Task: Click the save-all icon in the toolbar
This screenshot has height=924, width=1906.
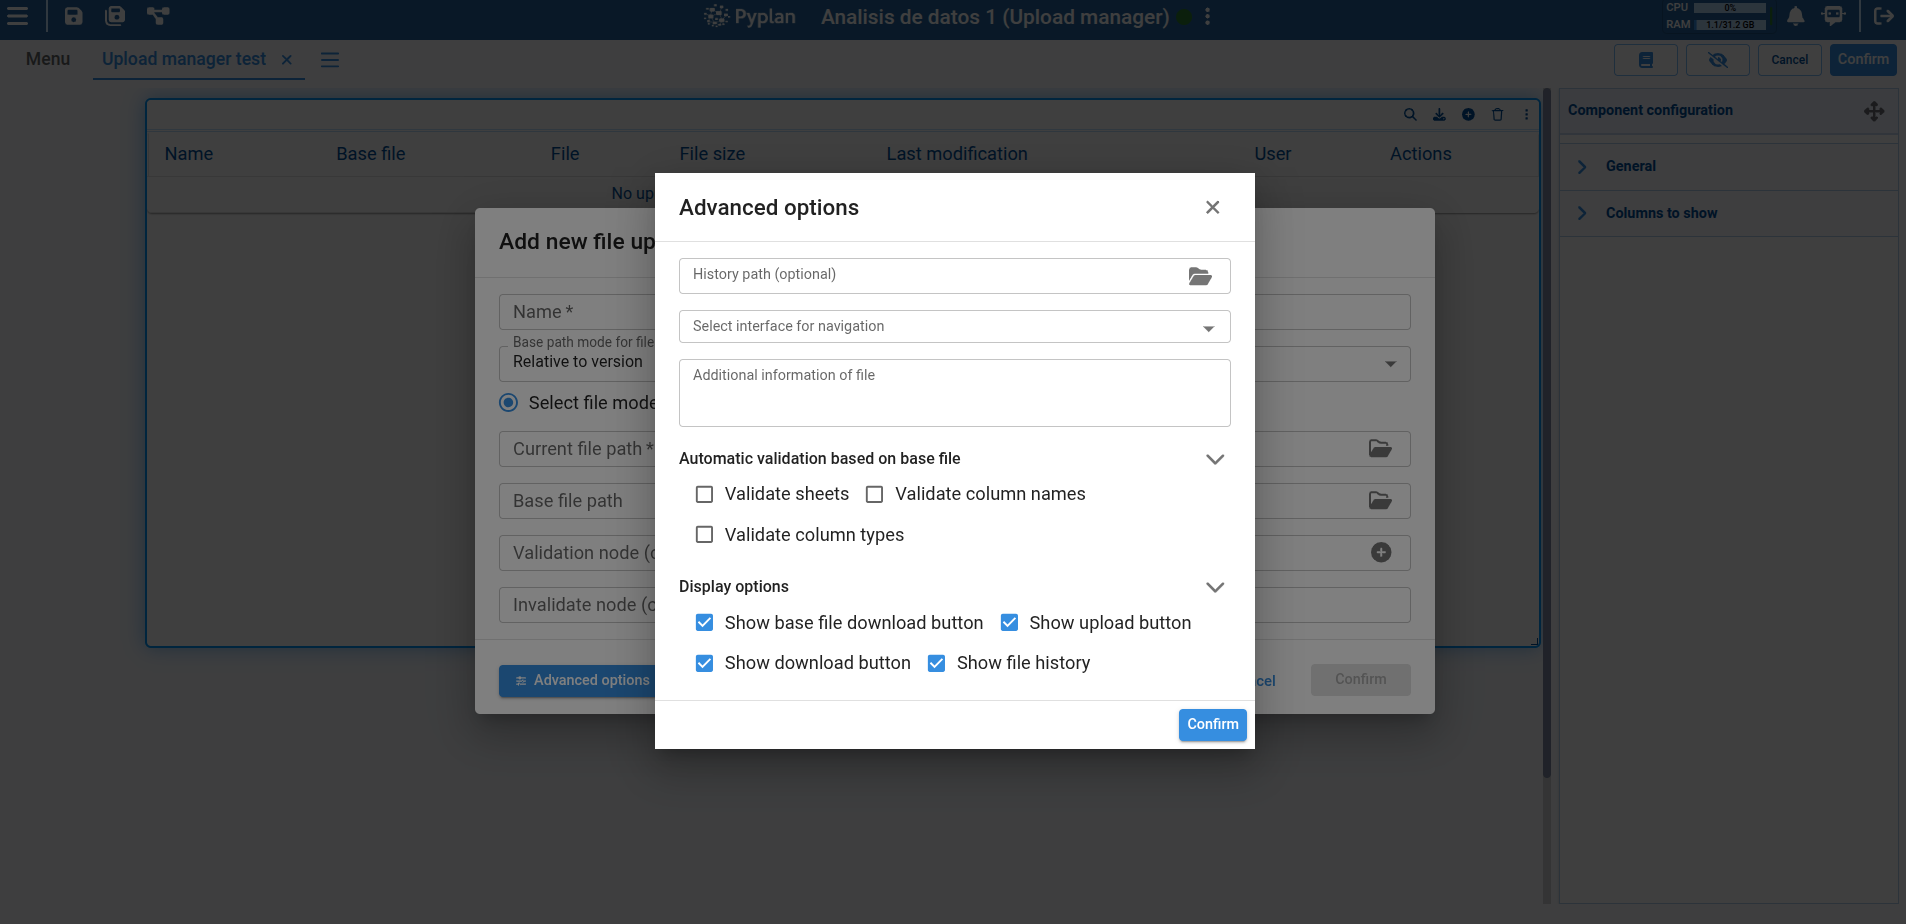Action: (x=115, y=16)
